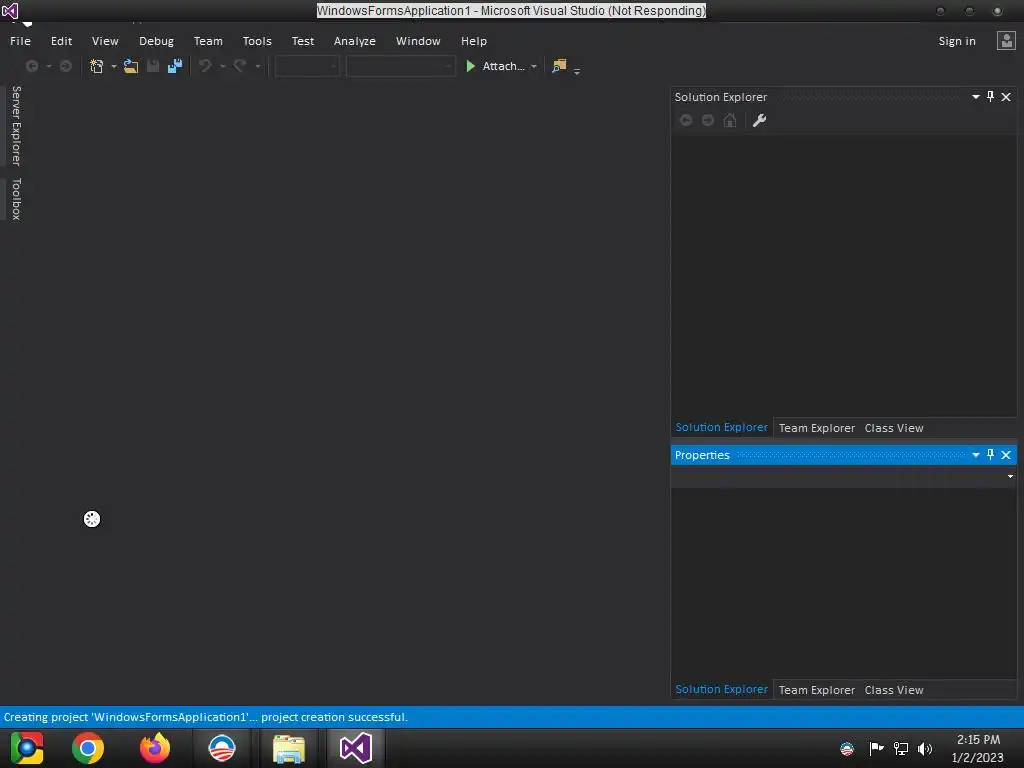The width and height of the screenshot is (1024, 768).
Task: Click the Undo arrow icon
Action: pos(205,66)
